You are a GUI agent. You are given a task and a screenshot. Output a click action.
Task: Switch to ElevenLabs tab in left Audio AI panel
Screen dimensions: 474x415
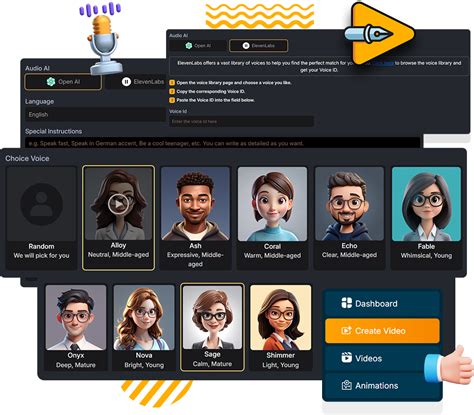(x=135, y=82)
